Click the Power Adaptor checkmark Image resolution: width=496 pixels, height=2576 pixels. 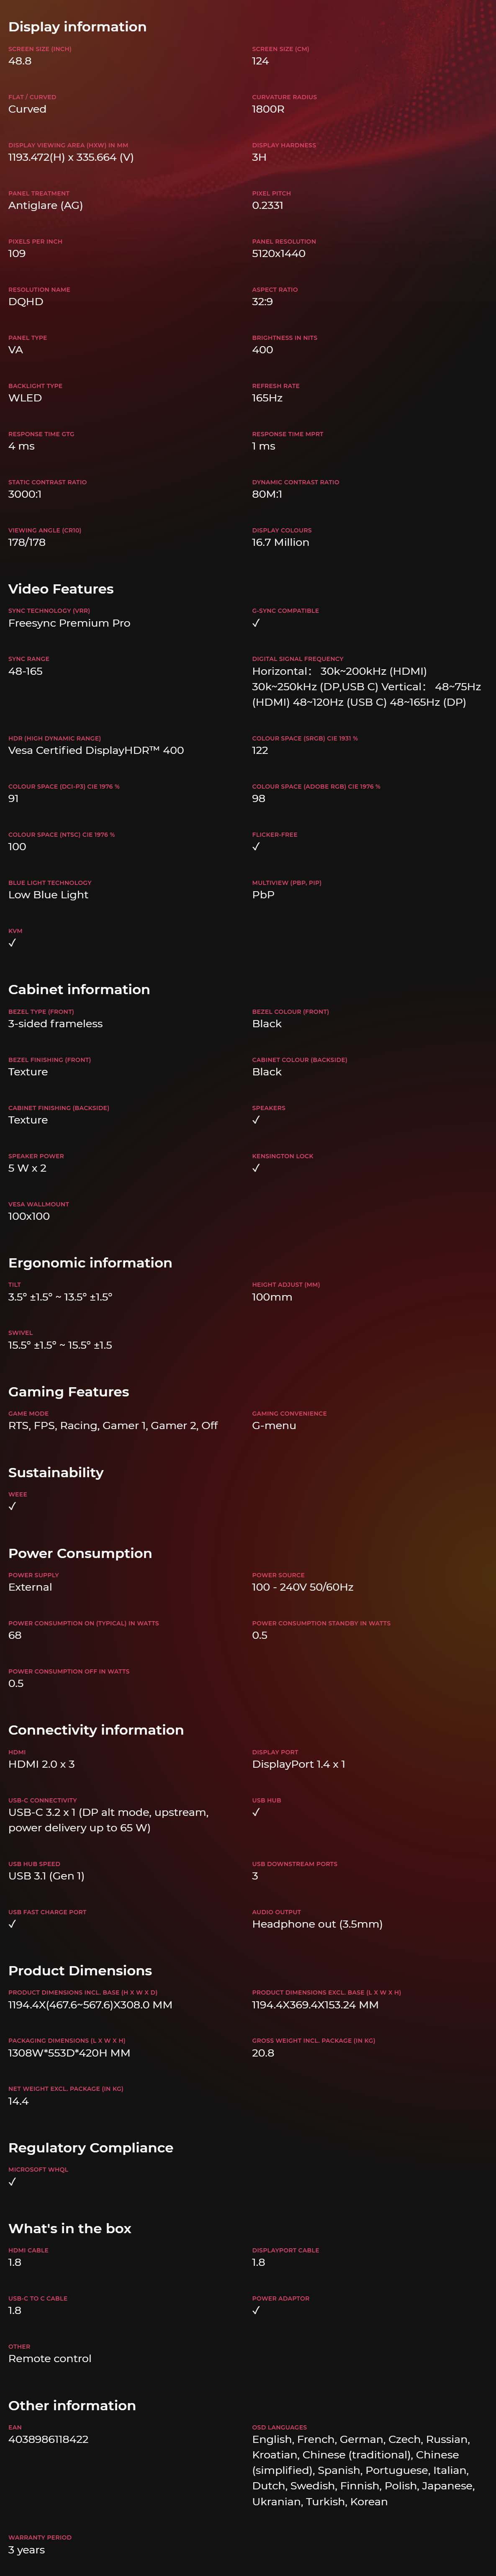(x=256, y=2311)
